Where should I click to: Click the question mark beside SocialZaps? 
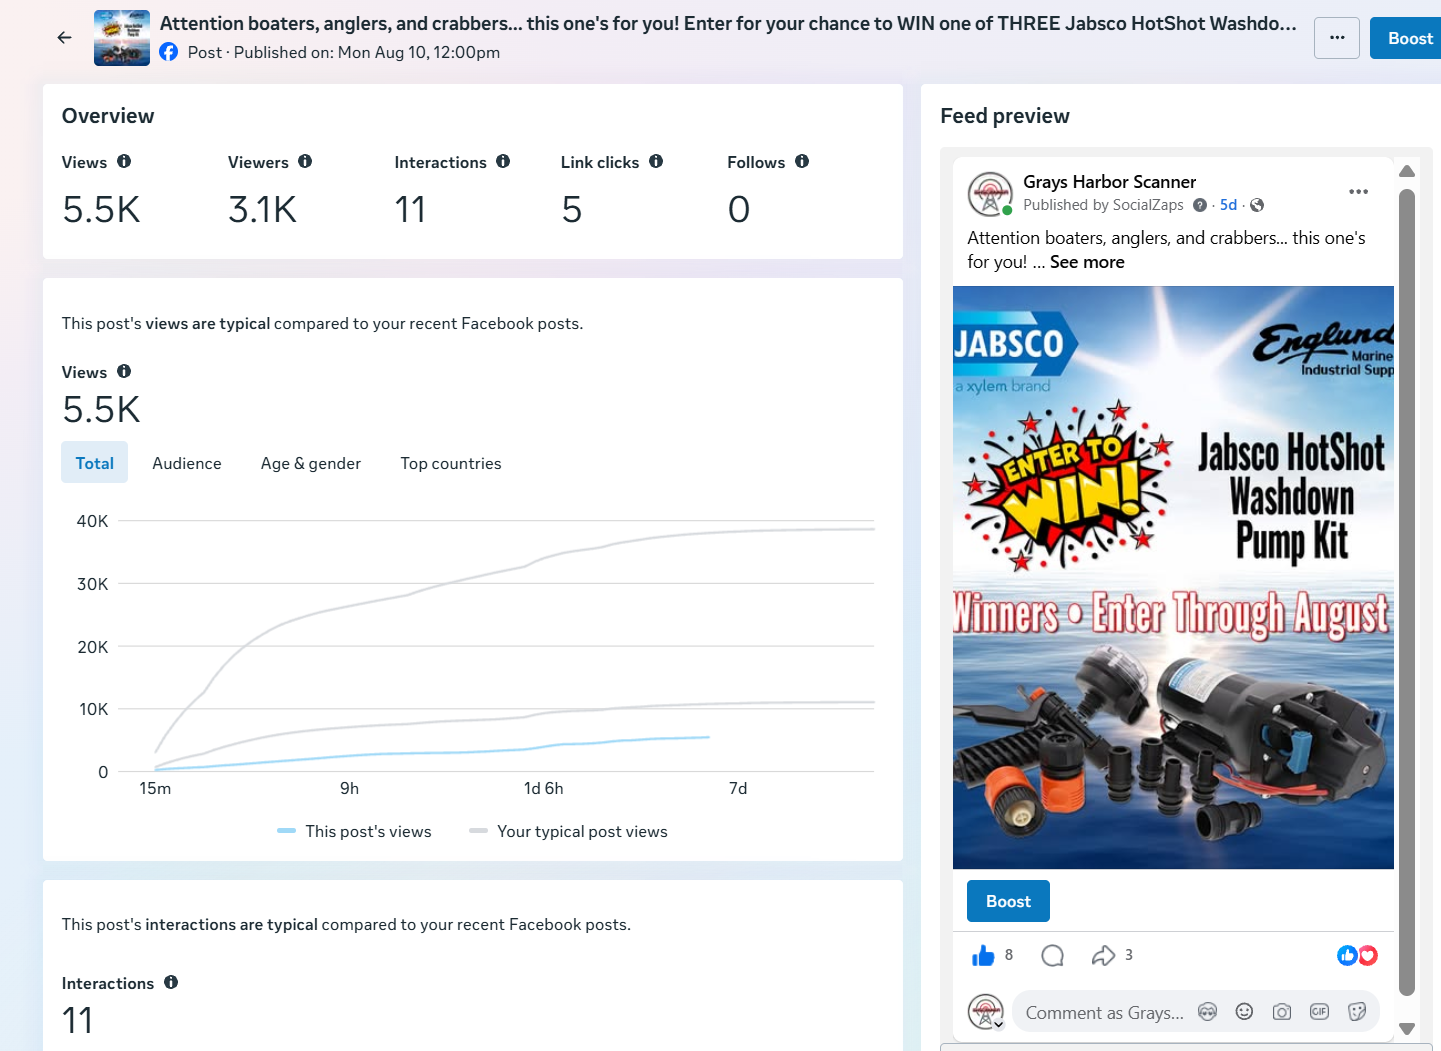click(x=1200, y=205)
